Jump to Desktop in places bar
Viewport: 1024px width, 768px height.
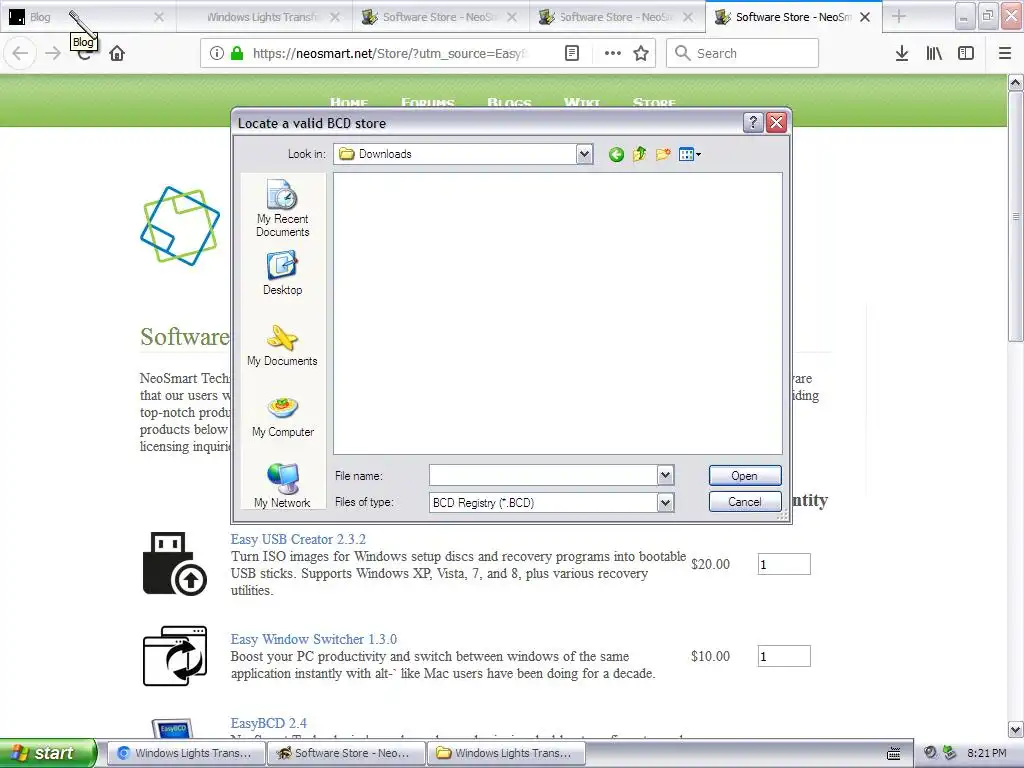[x=282, y=274]
